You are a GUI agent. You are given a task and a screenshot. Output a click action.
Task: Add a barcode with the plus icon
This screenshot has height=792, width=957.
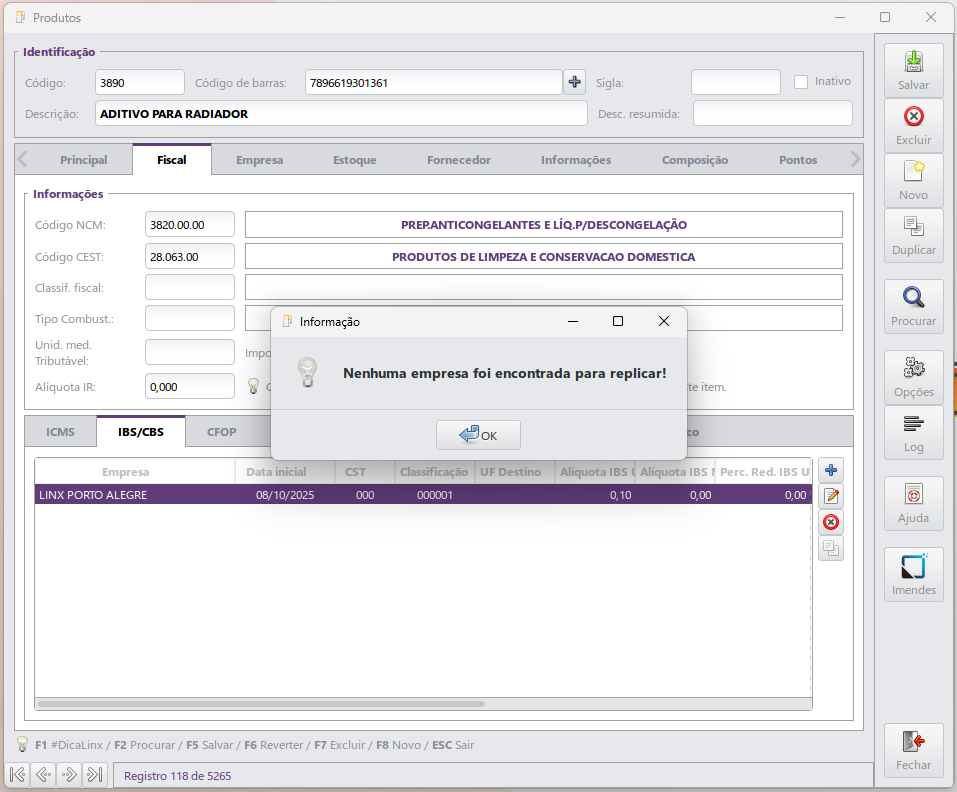coord(574,82)
